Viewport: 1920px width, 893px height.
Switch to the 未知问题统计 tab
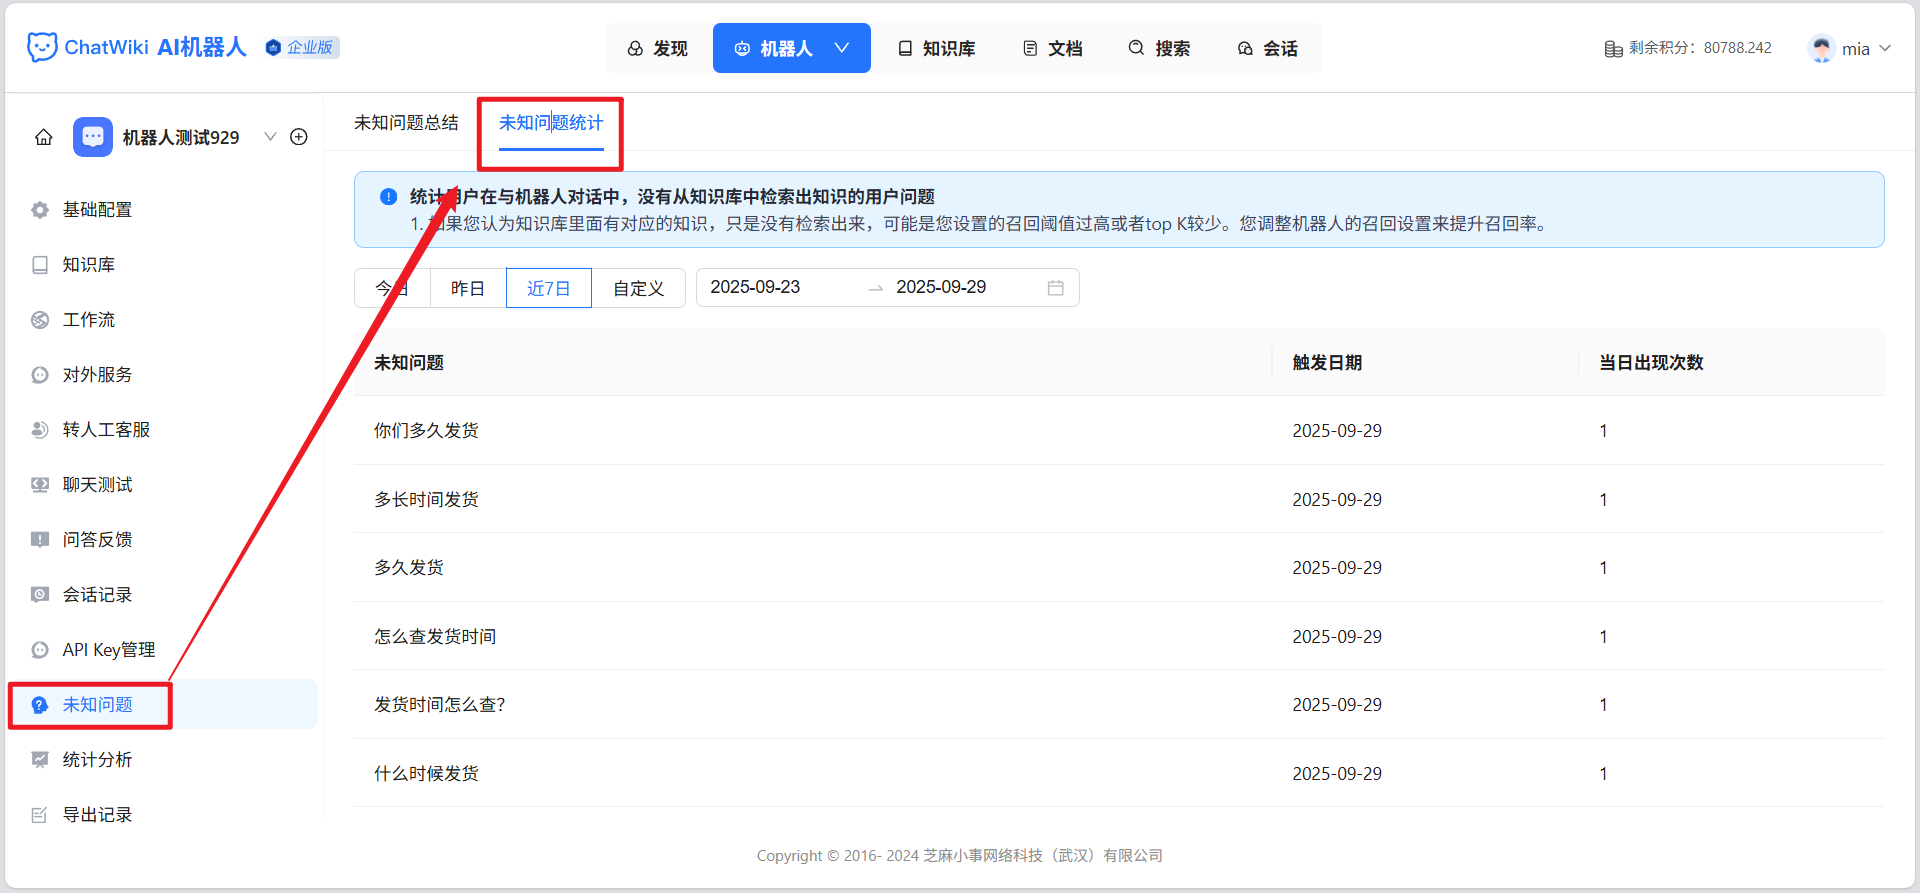pos(551,123)
